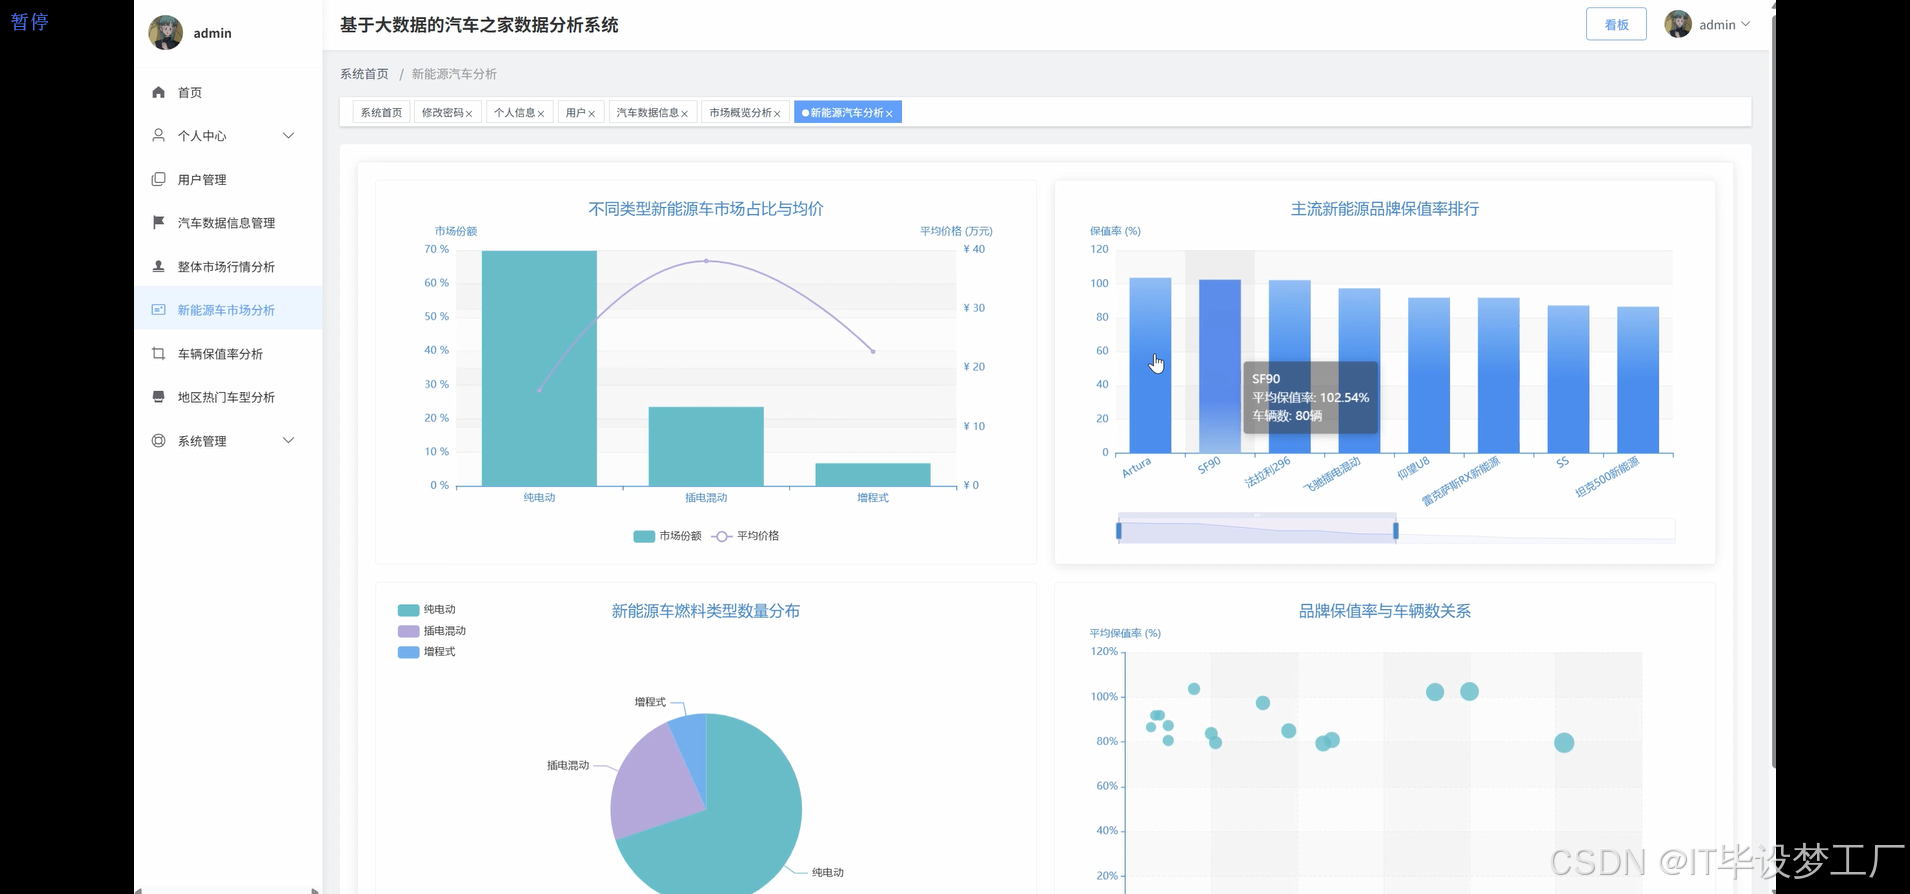
Task: Toggle 市场份额 legend series
Action: [667, 536]
